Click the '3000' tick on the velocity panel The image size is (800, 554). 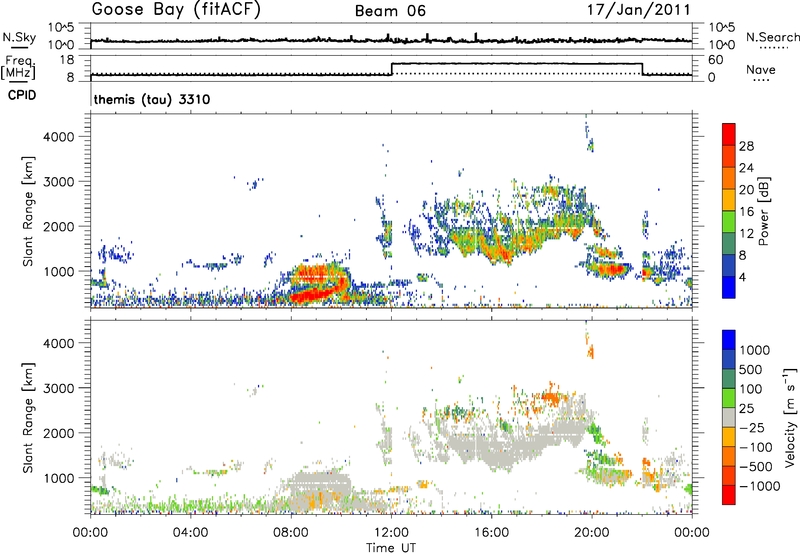click(58, 388)
